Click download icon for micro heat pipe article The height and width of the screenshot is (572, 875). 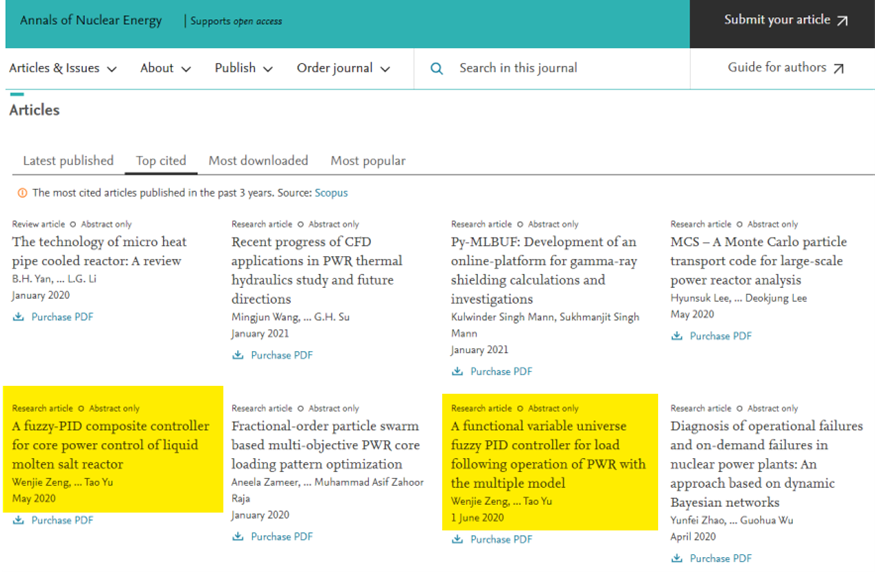18,317
